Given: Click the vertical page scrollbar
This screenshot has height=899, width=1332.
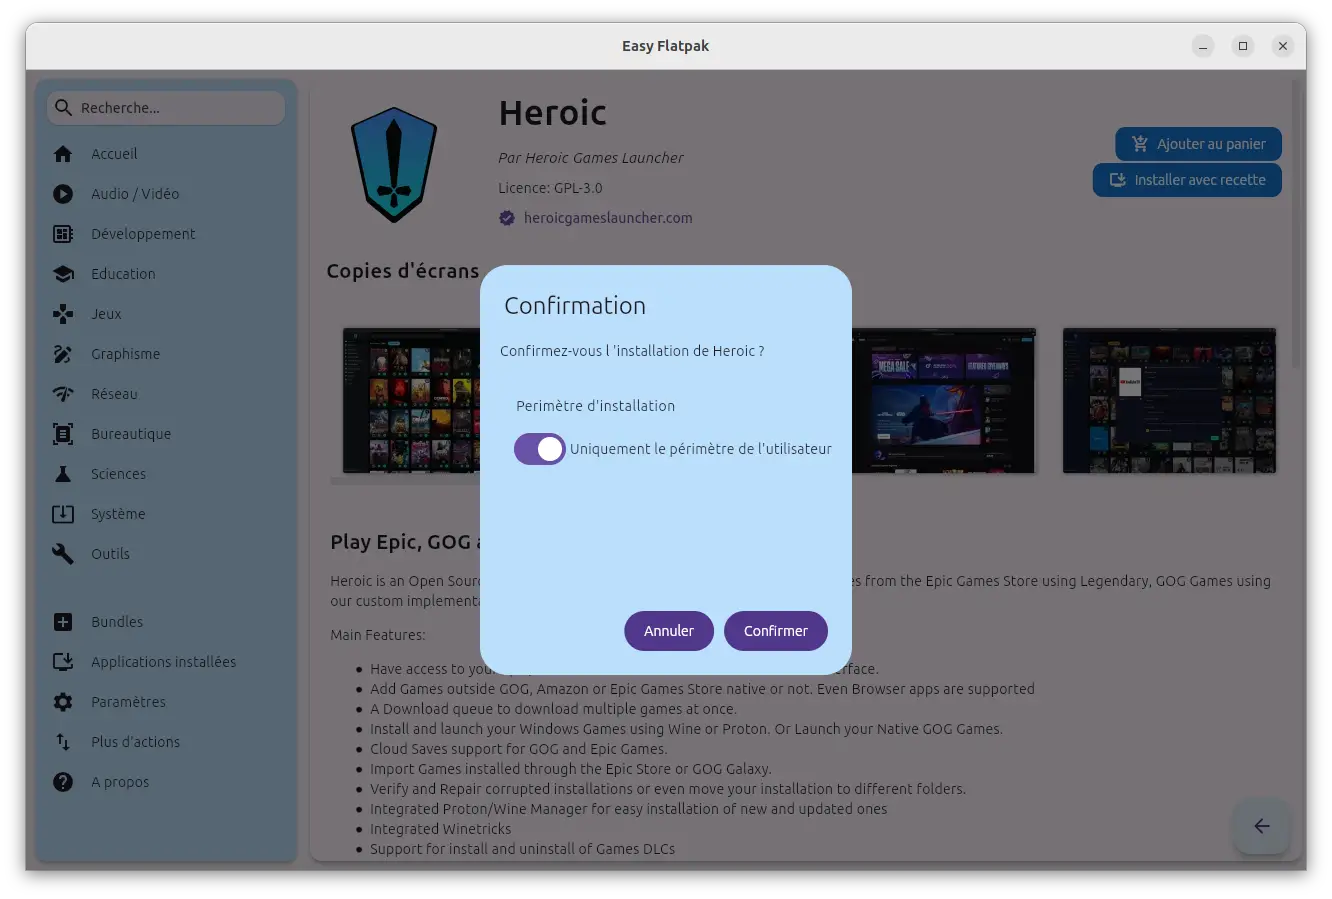Looking at the screenshot, I should (x=1297, y=225).
